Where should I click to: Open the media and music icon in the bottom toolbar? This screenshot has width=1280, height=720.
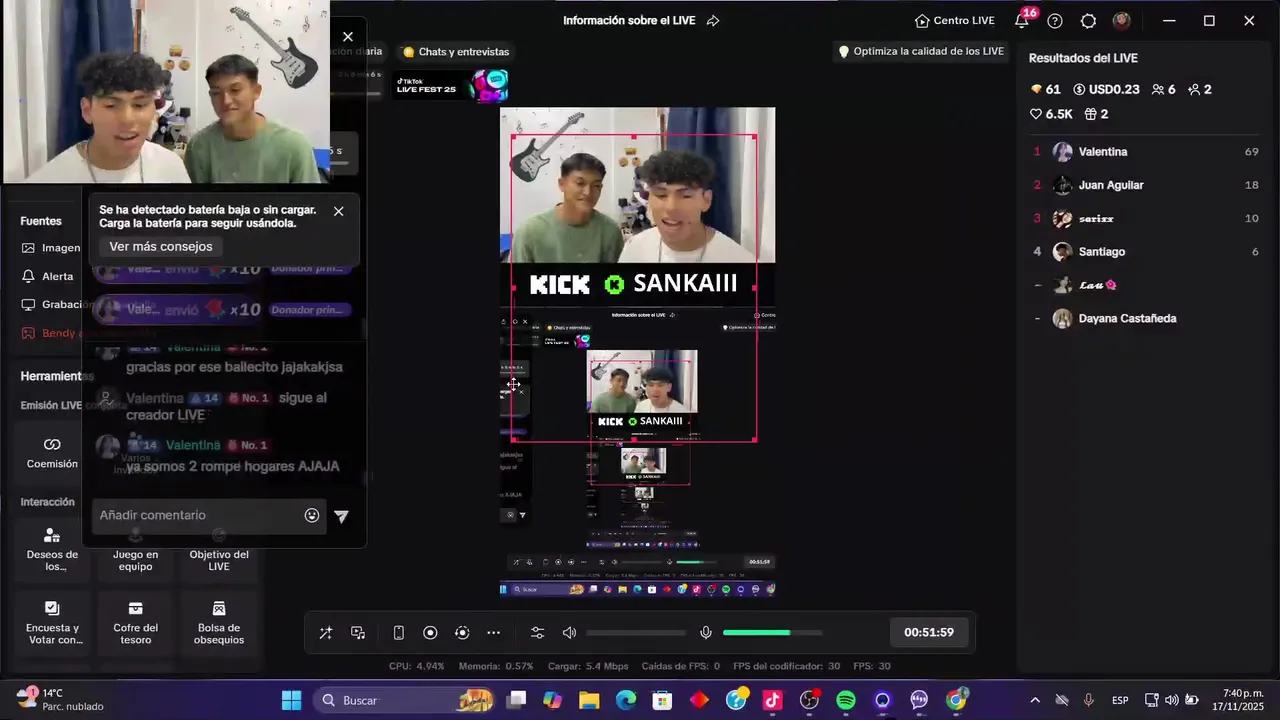pos(358,633)
